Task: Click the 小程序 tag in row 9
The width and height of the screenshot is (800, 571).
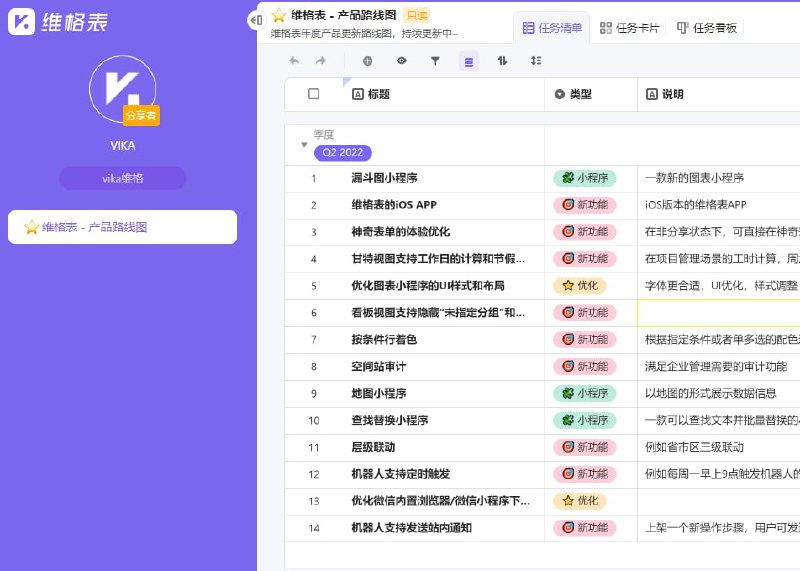Action: [585, 393]
